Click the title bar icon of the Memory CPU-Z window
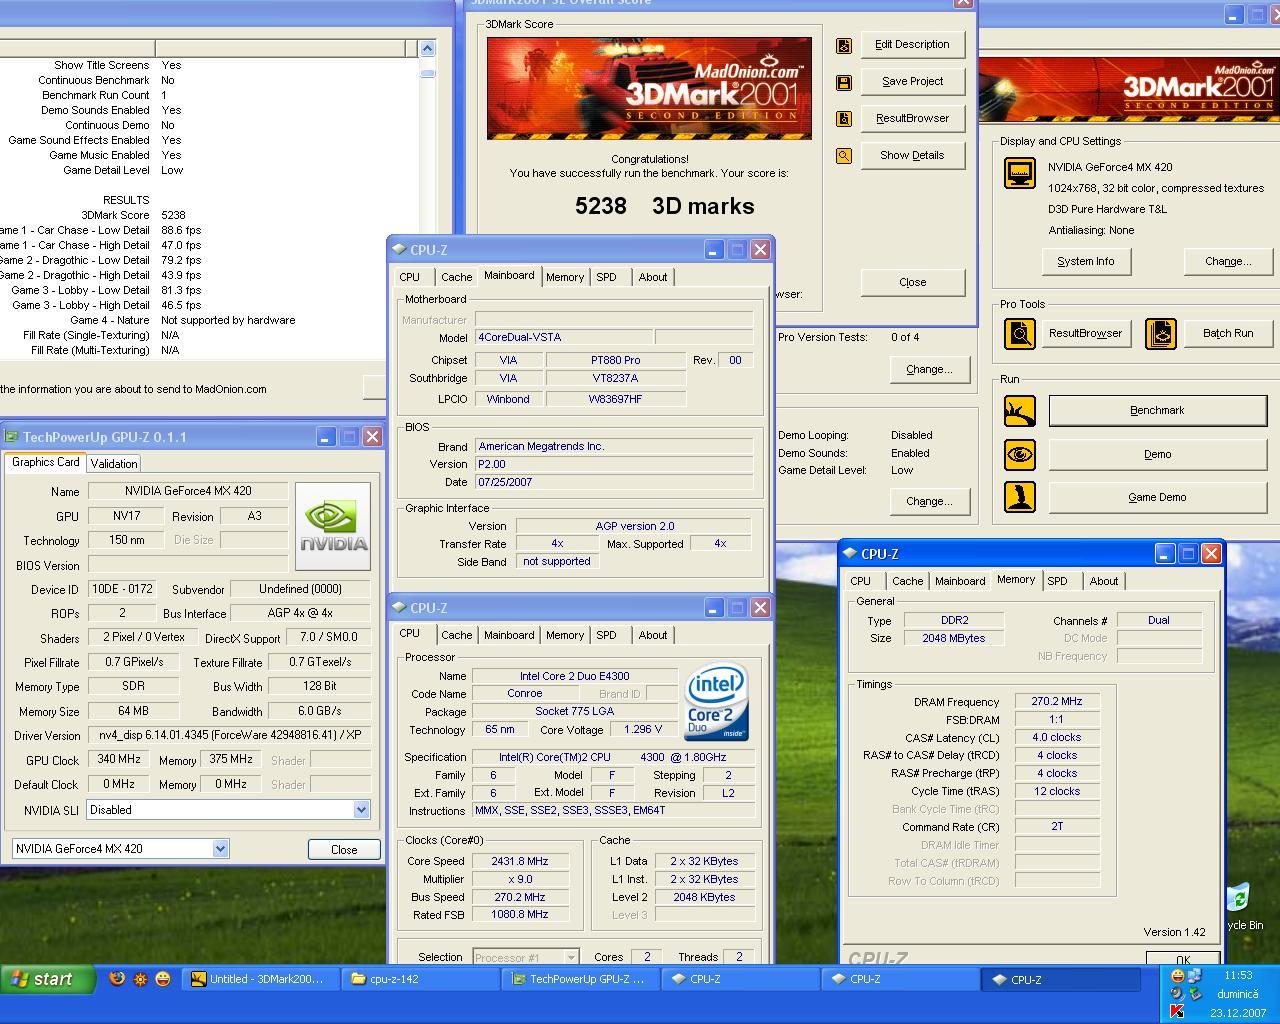This screenshot has height=1024, width=1280. coord(850,553)
